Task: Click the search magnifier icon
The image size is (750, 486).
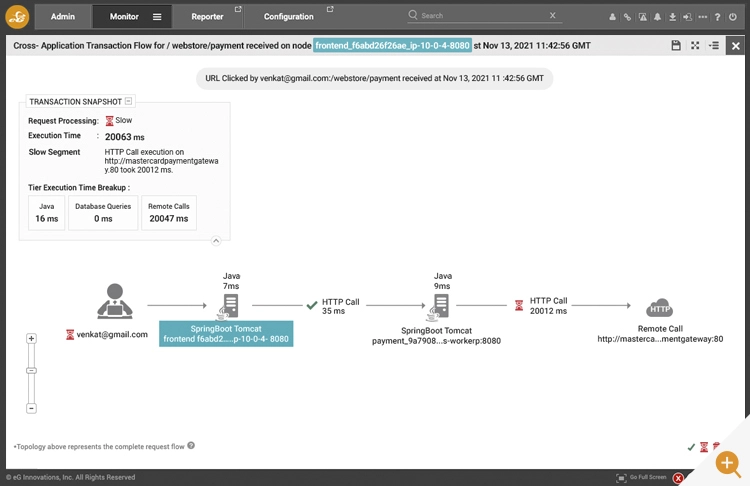Action: coord(413,15)
